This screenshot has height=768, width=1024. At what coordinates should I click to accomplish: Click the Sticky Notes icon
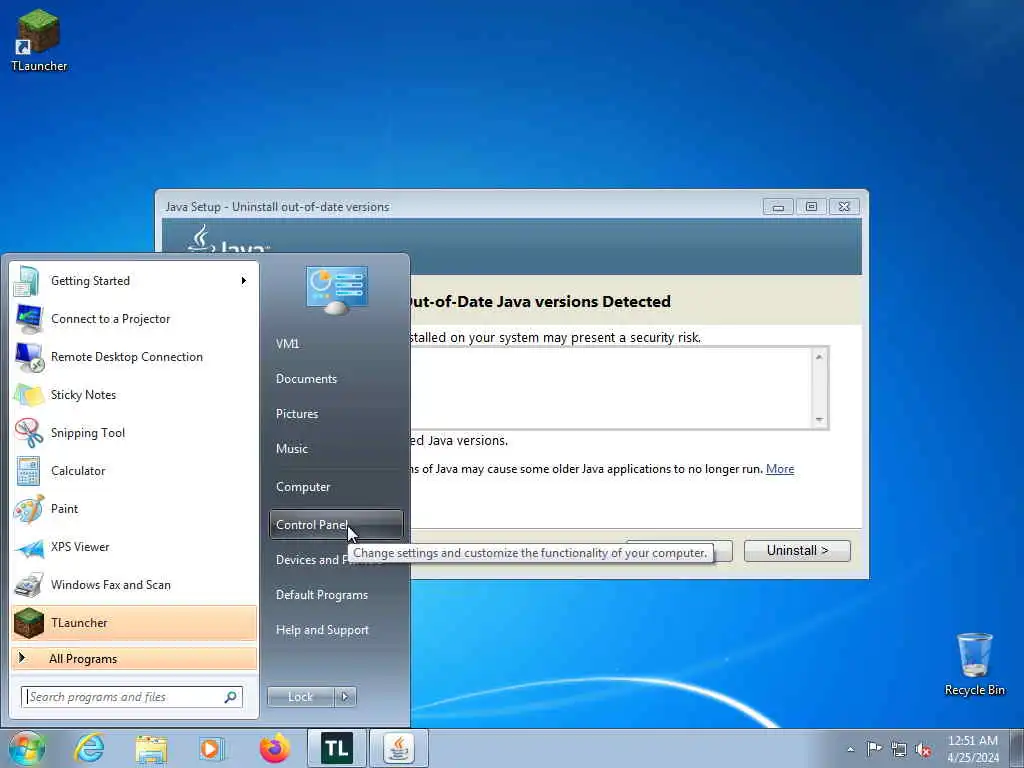(x=28, y=395)
